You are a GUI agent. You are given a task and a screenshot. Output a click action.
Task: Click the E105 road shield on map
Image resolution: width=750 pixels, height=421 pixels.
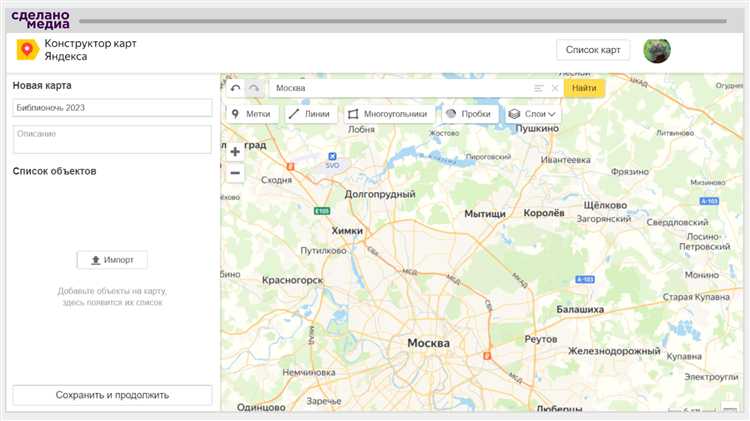point(322,211)
